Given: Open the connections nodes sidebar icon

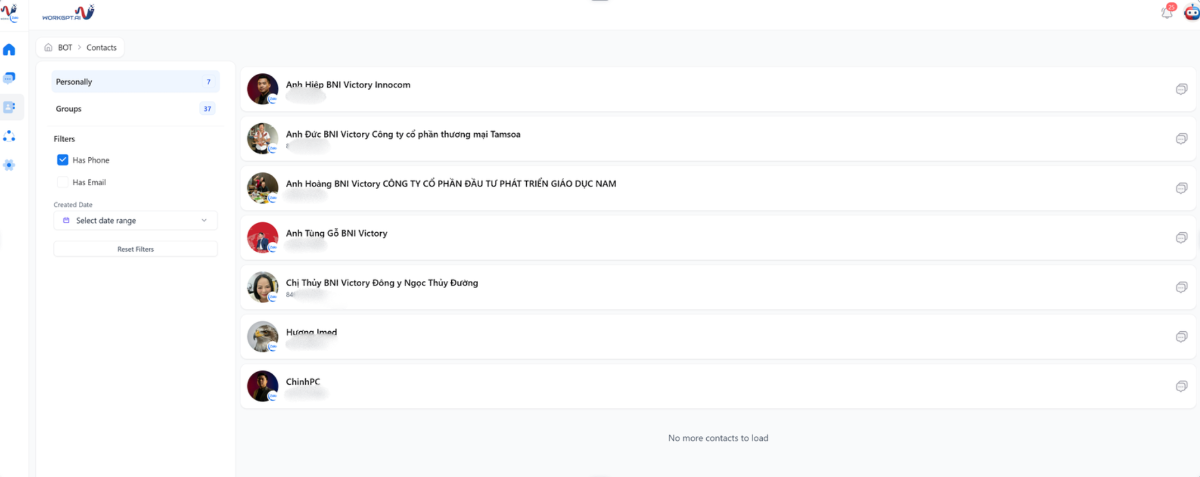Looking at the screenshot, I should coord(10,135).
